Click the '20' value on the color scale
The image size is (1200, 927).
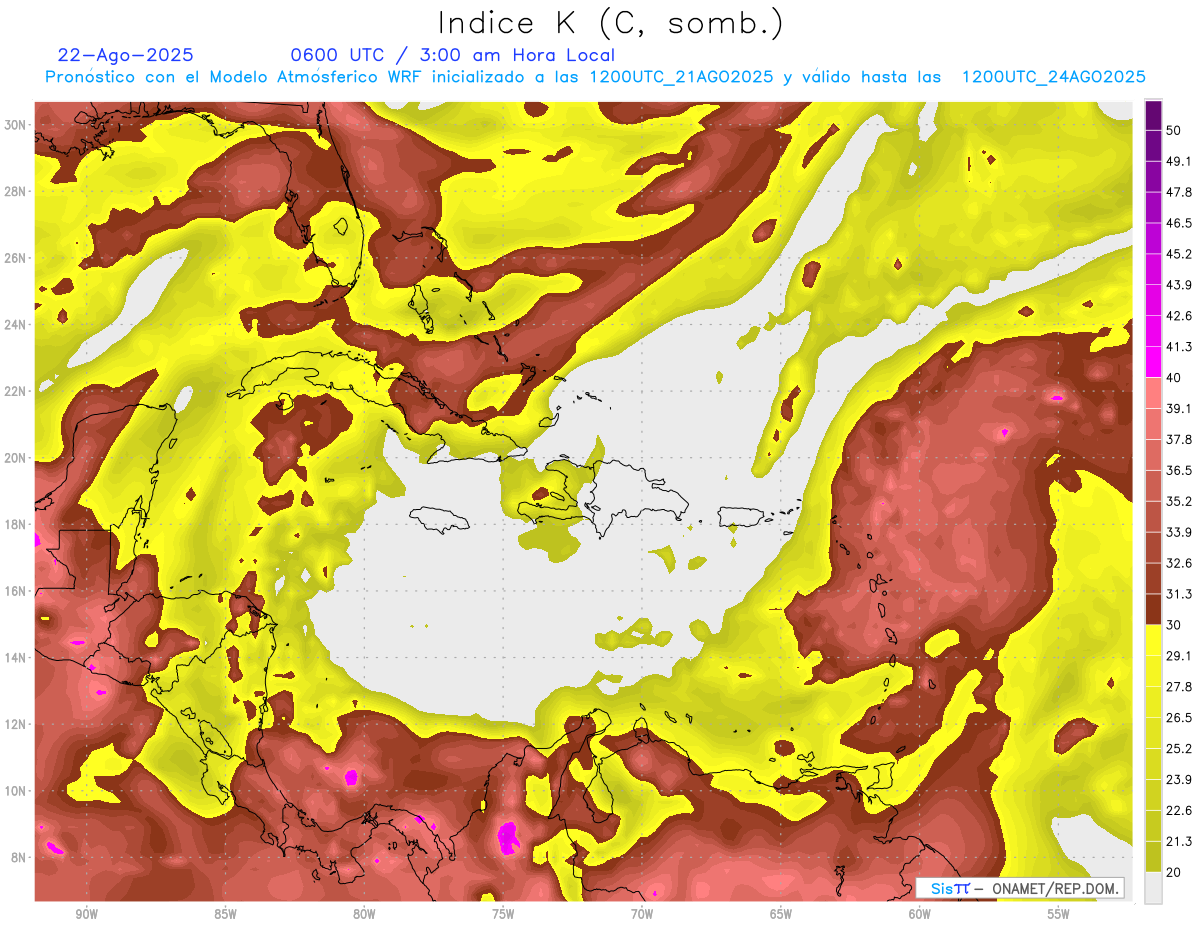(1173, 873)
